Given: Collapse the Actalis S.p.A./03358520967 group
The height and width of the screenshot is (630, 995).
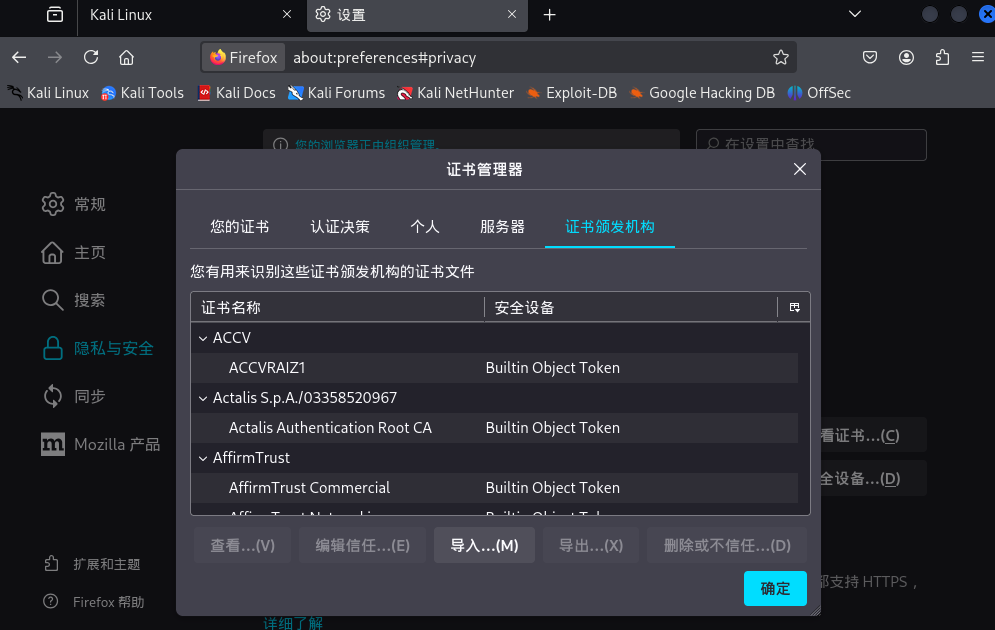Looking at the screenshot, I should tap(203, 398).
